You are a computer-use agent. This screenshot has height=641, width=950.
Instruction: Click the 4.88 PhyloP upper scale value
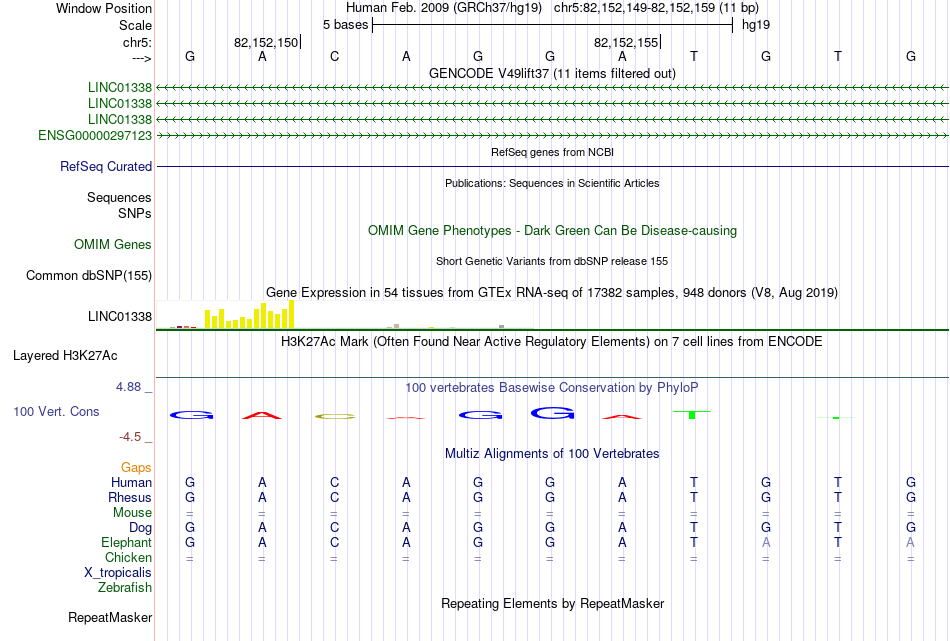pyautogui.click(x=128, y=387)
